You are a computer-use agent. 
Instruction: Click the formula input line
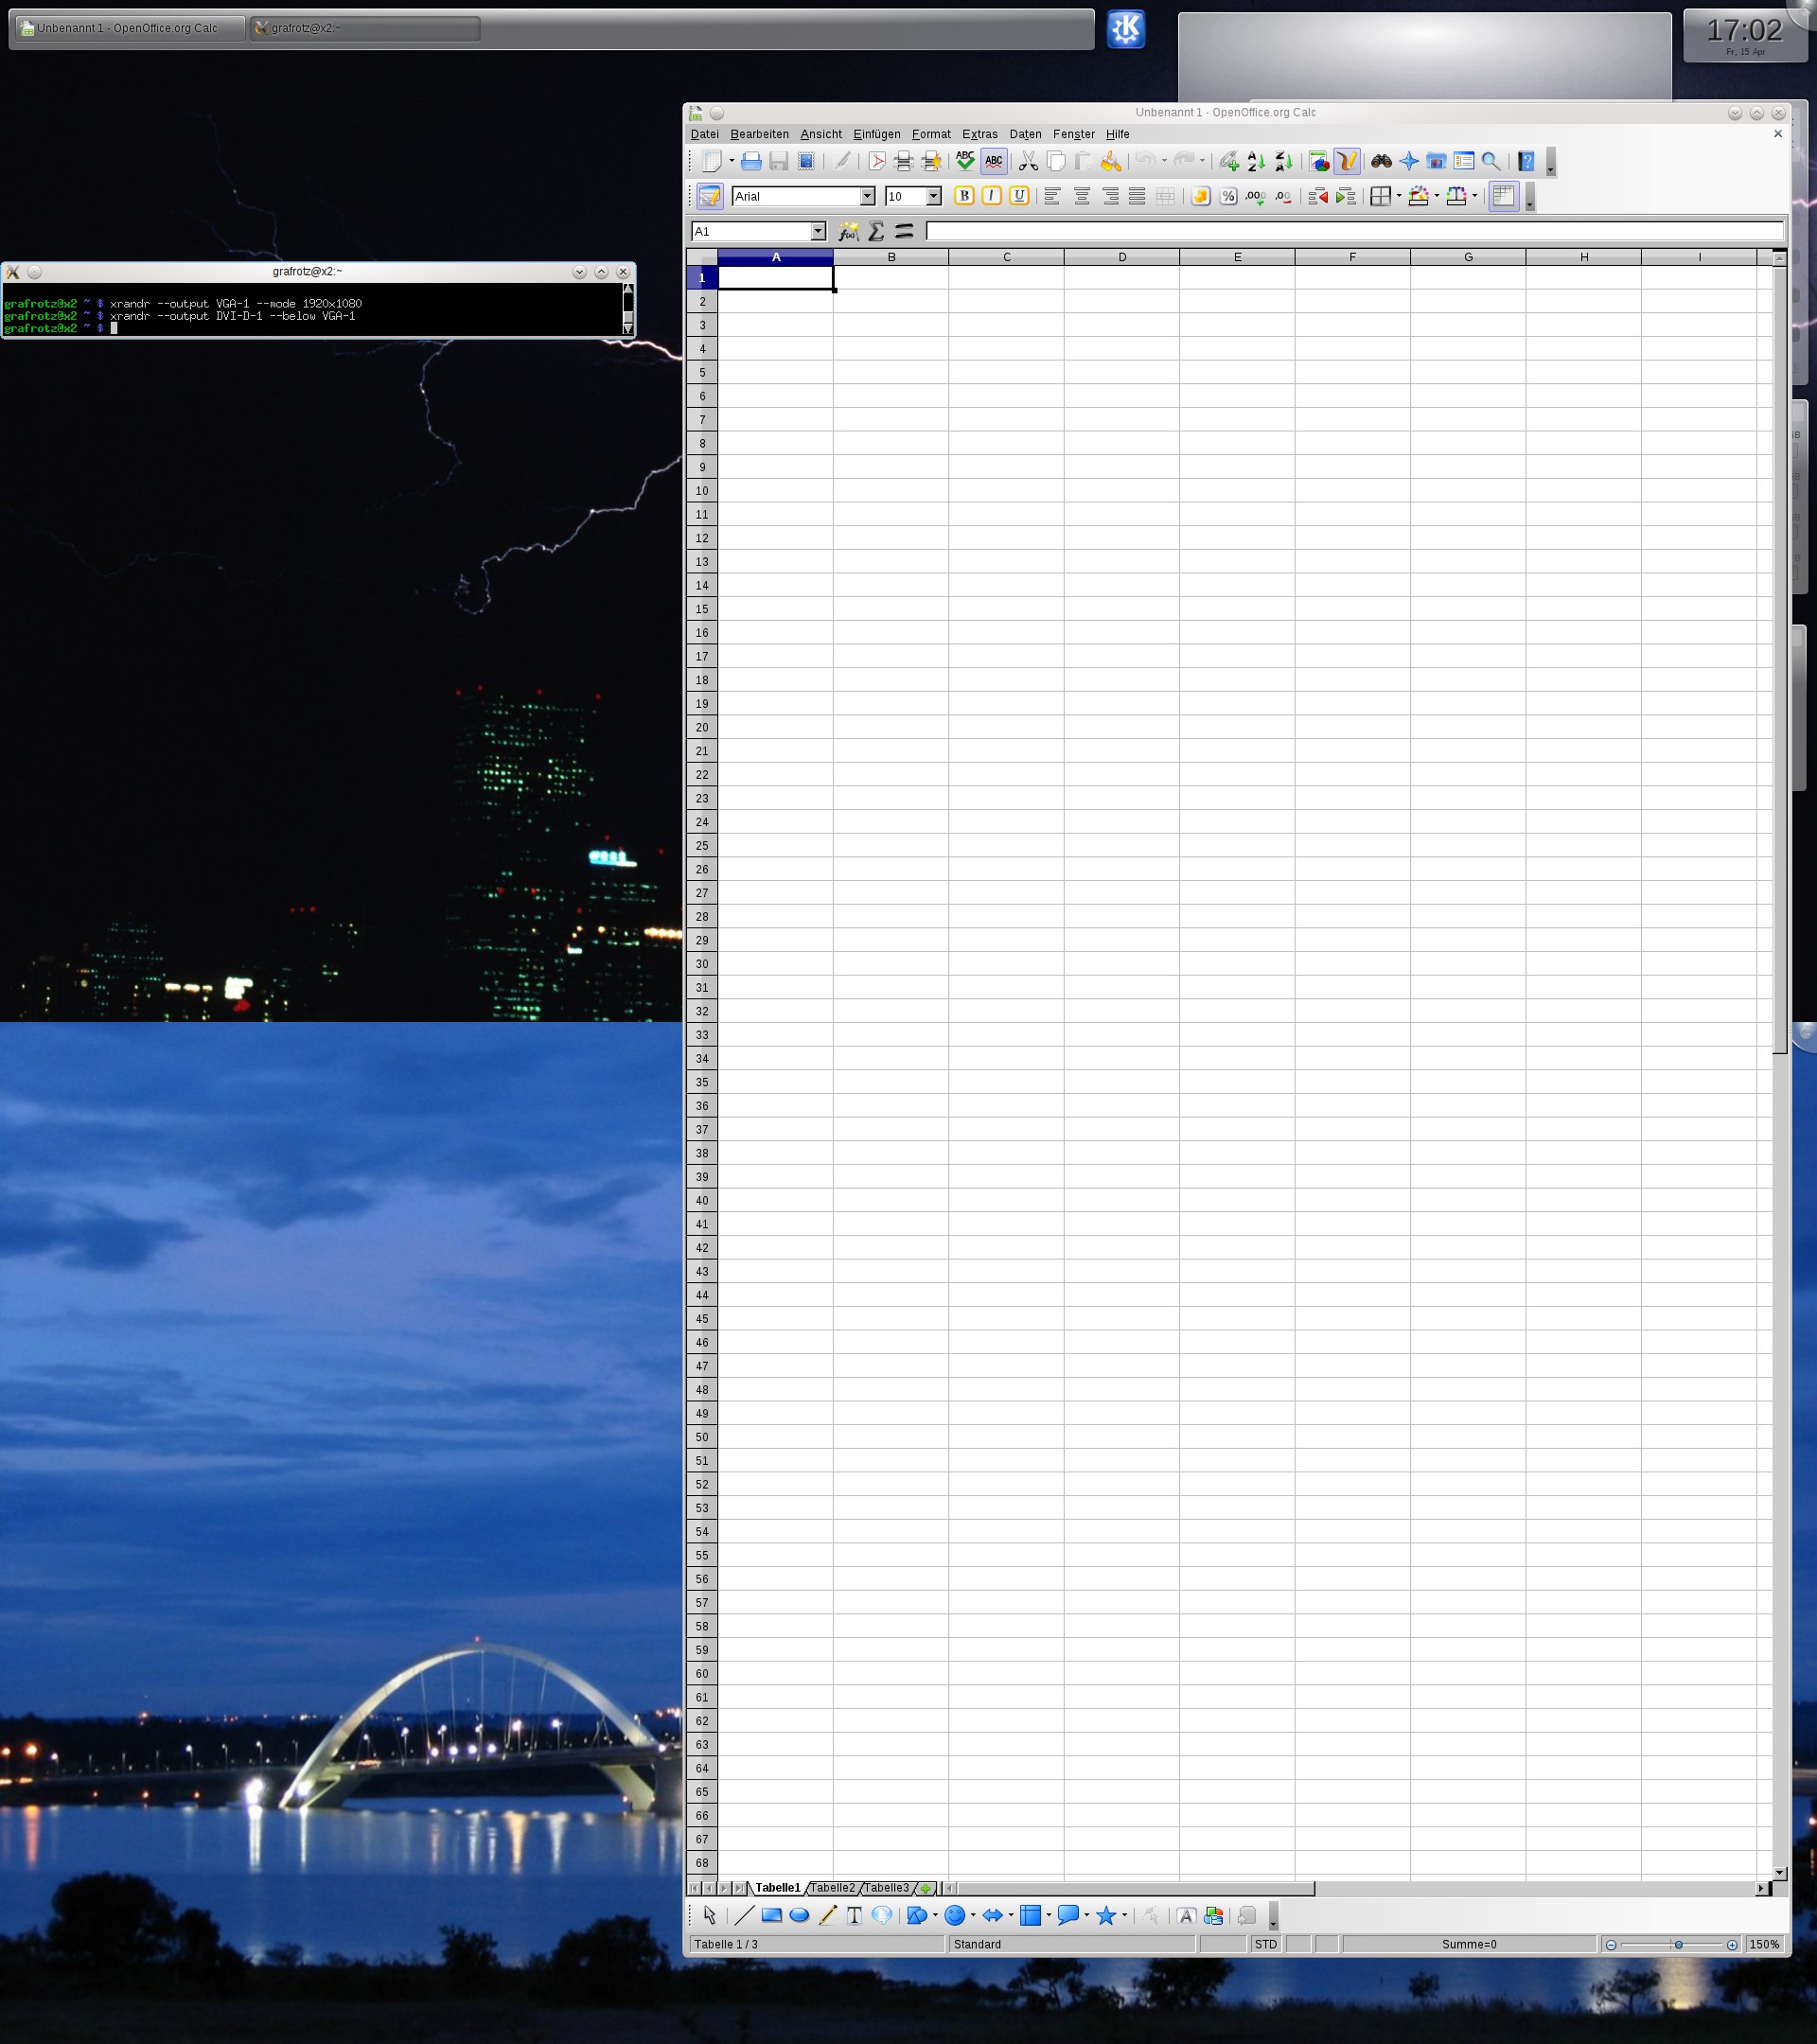pyautogui.click(x=1353, y=231)
